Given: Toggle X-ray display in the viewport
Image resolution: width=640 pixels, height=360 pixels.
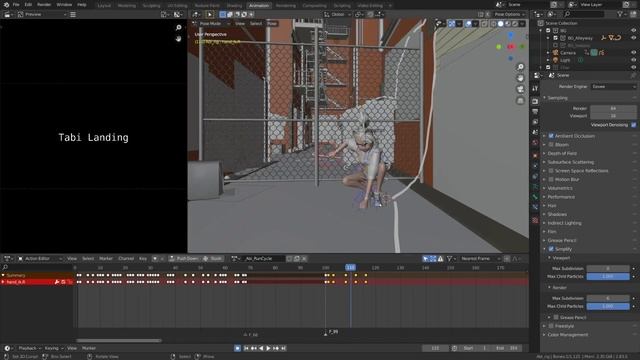Looking at the screenshot, I should 484,24.
